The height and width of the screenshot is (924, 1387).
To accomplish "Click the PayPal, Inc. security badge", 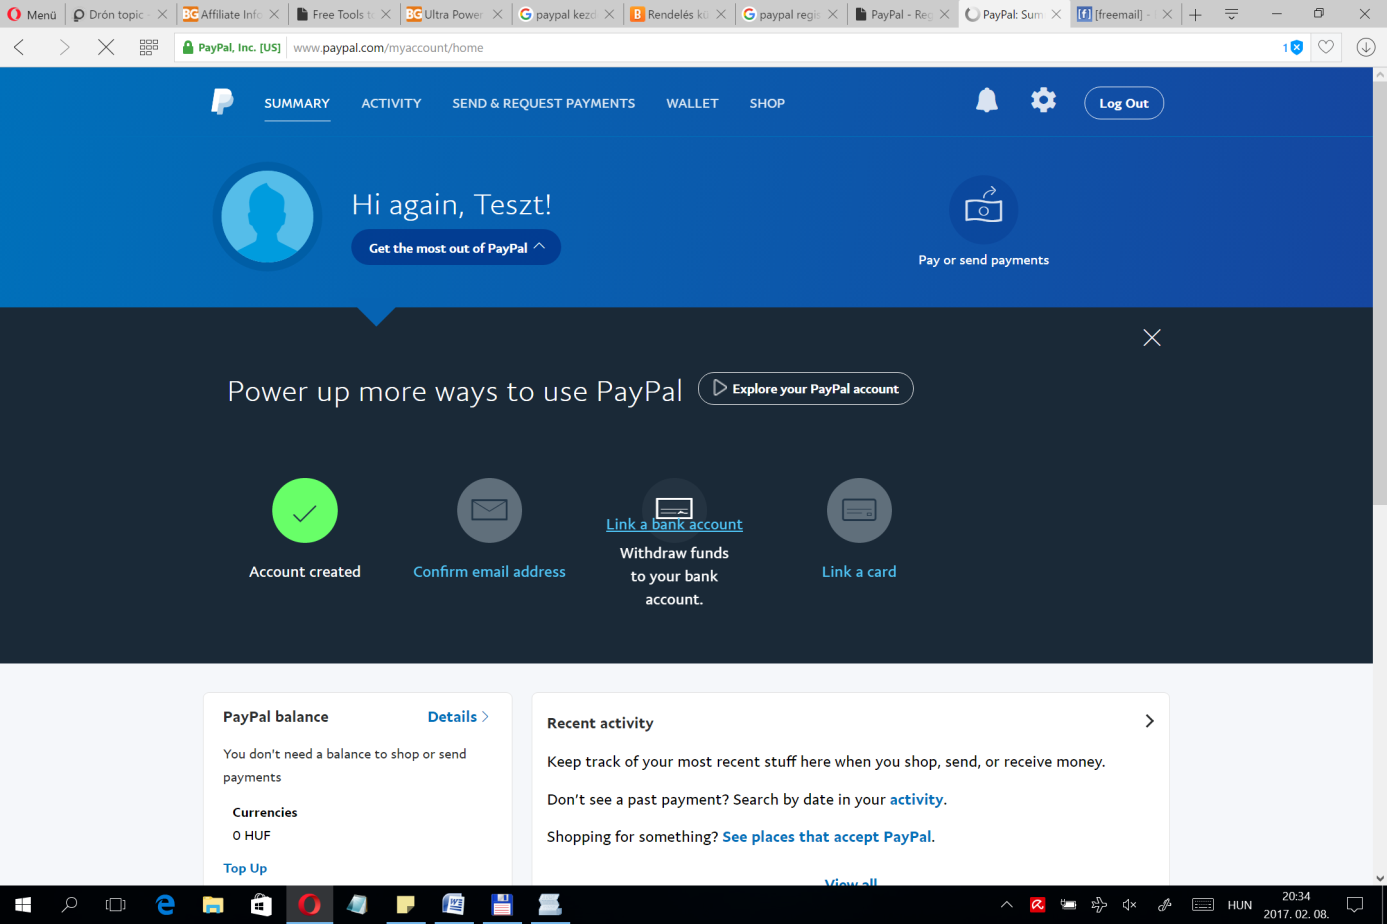I will (232, 47).
